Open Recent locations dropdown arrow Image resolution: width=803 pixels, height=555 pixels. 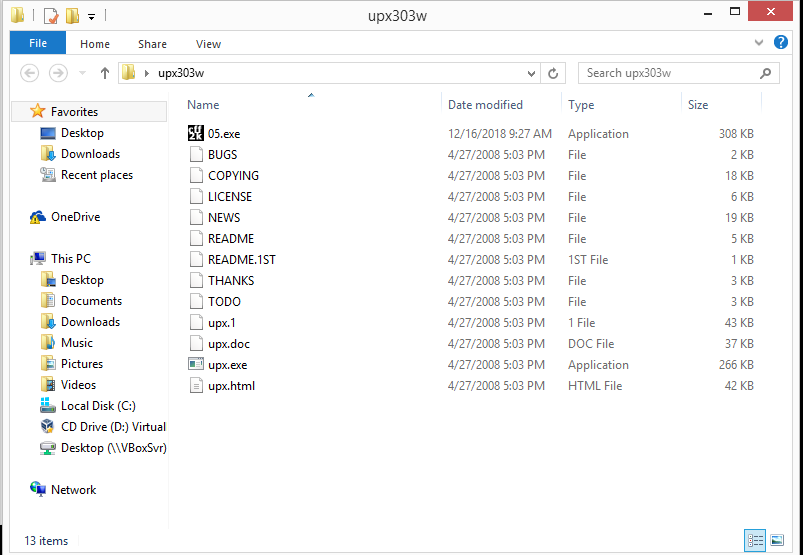tap(82, 73)
